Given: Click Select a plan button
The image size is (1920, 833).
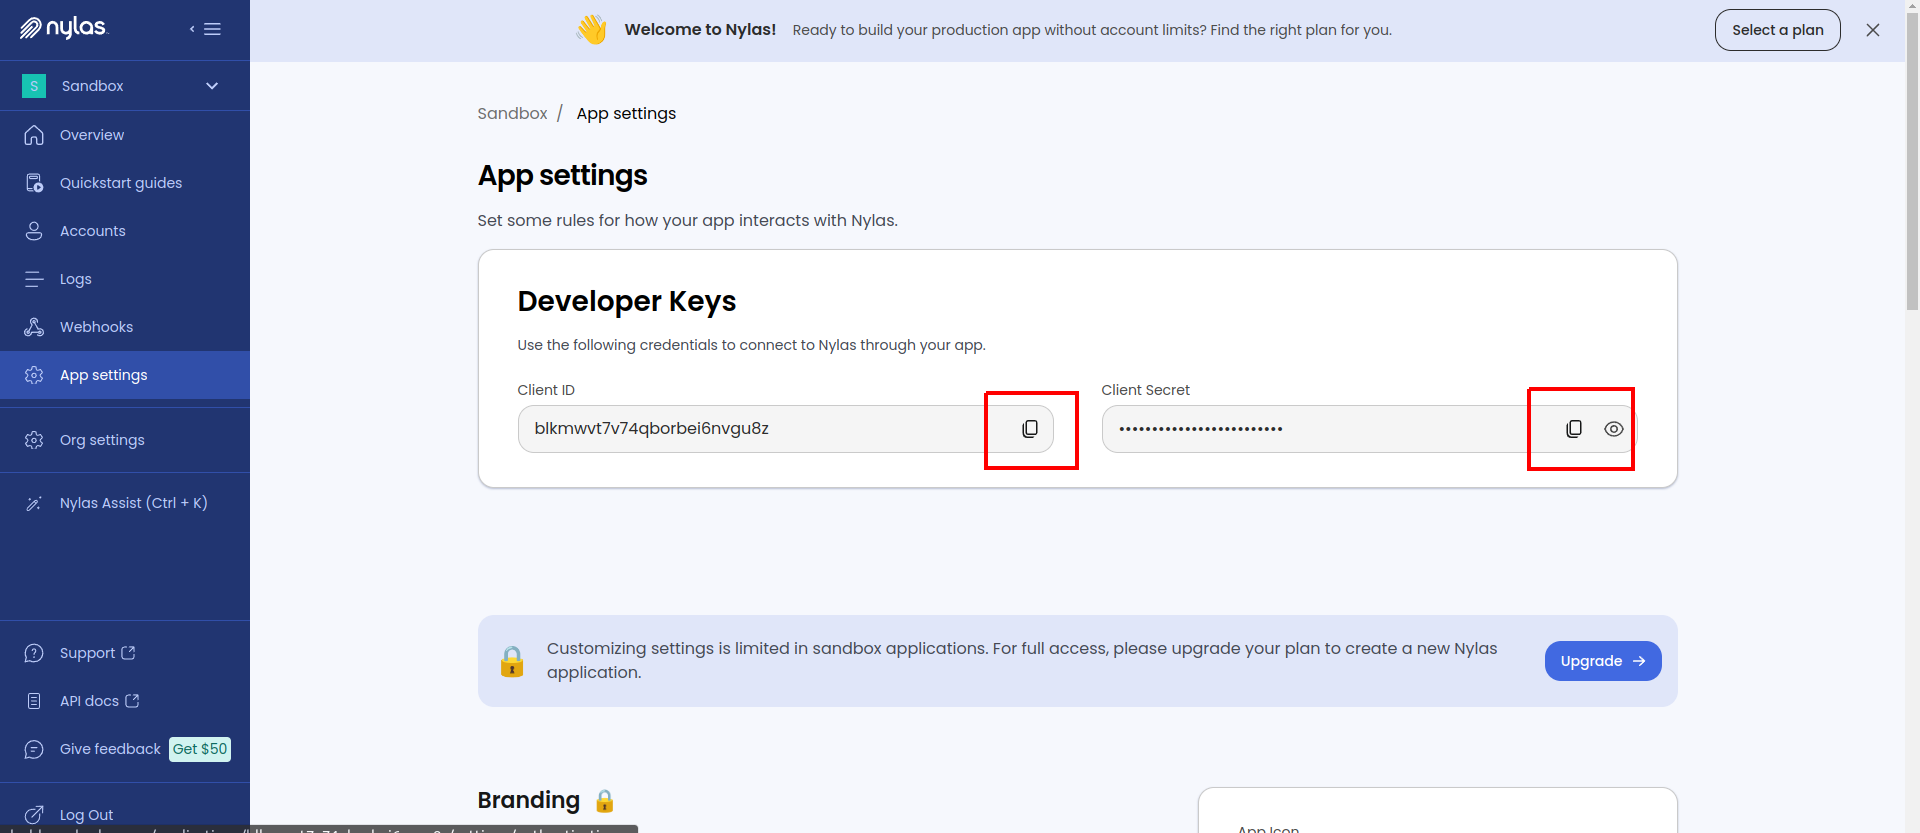Looking at the screenshot, I should pos(1778,30).
